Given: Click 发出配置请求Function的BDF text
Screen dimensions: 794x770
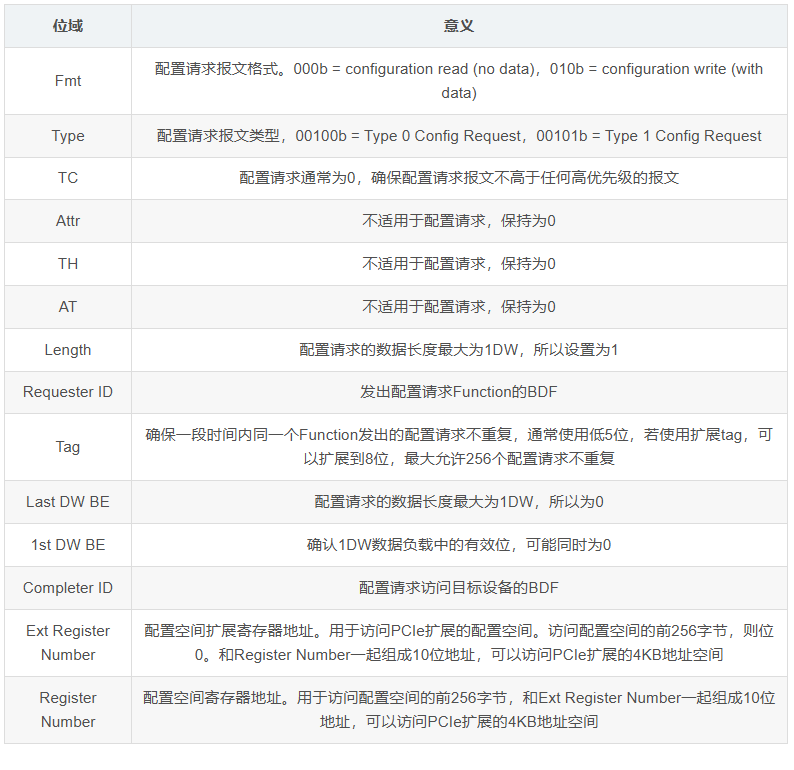Looking at the screenshot, I should (459, 392).
